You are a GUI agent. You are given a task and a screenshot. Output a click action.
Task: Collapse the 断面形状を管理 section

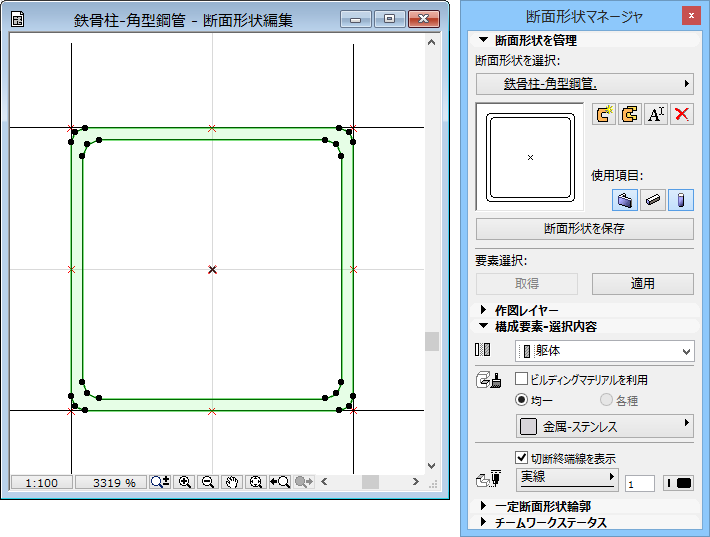click(484, 40)
